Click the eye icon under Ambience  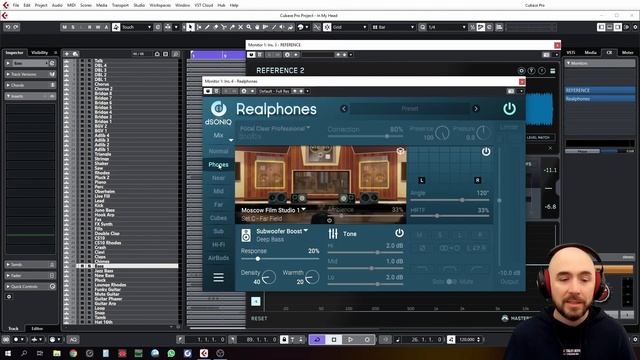coord(329,220)
